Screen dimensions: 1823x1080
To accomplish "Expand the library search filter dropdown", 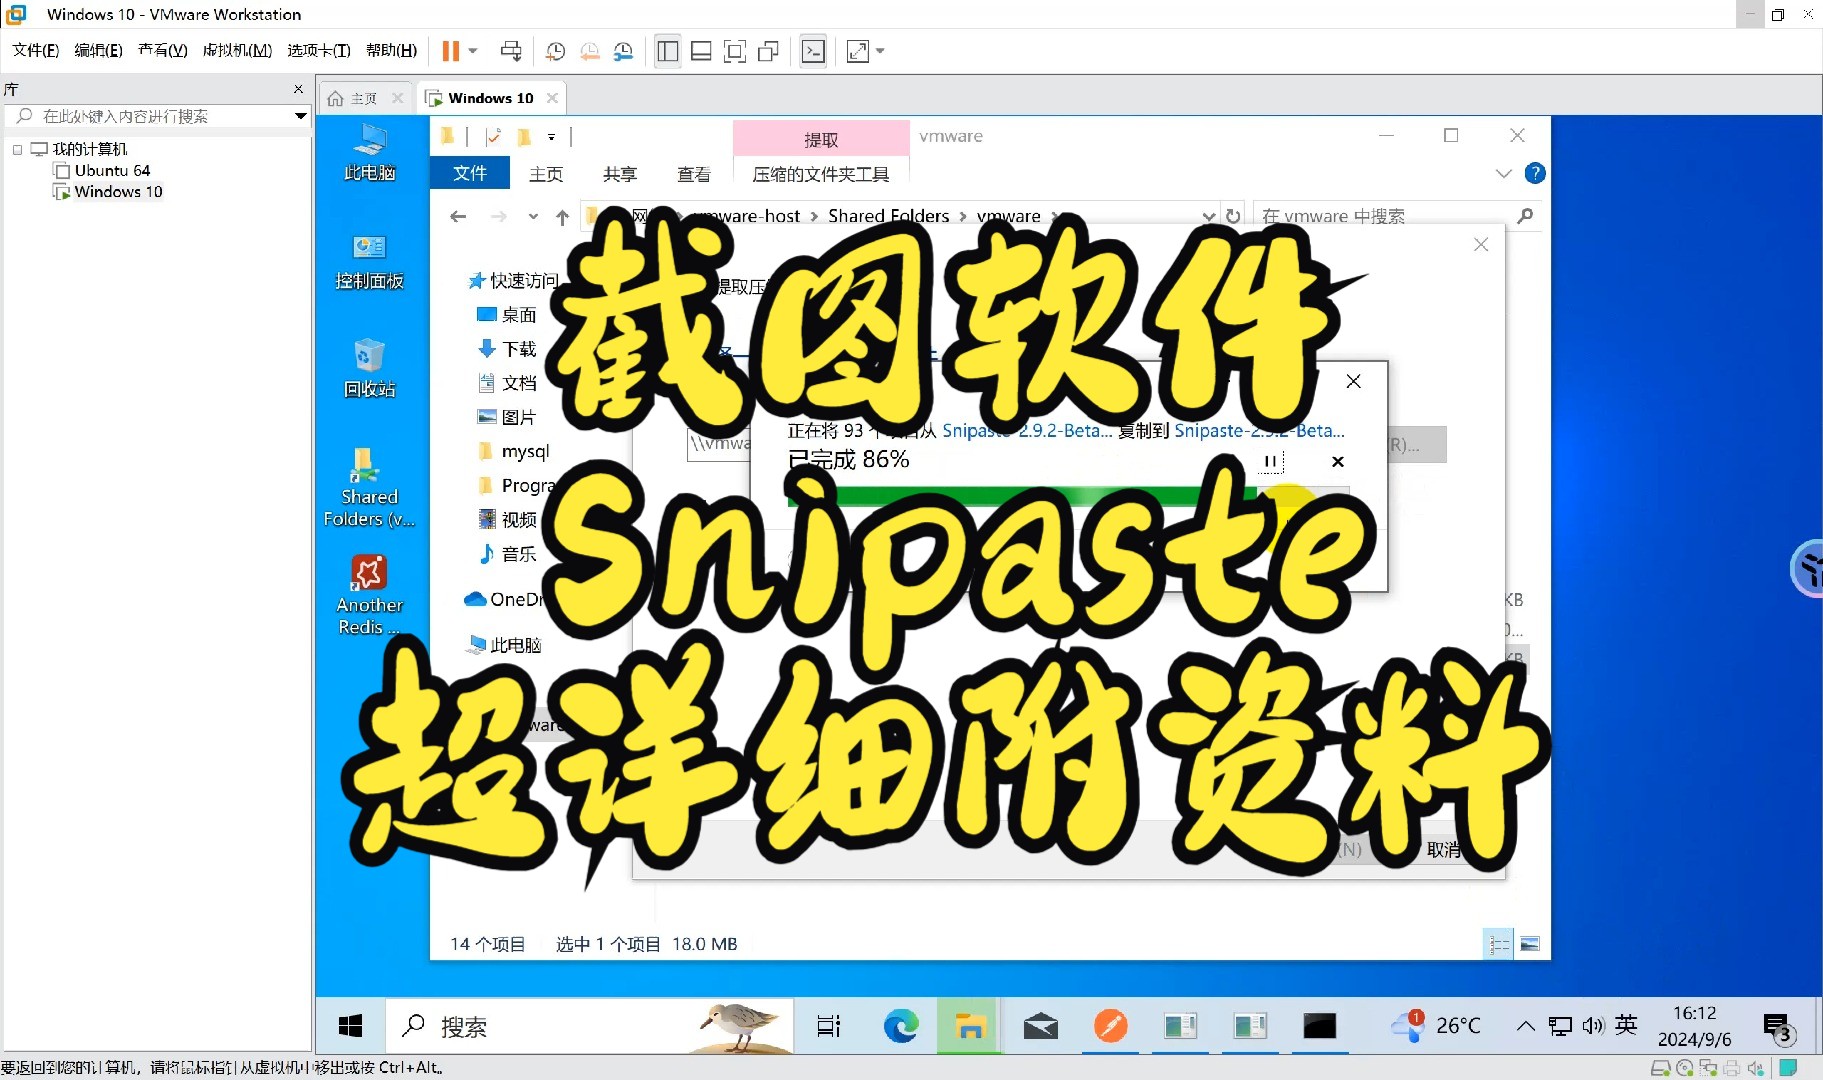I will coord(300,116).
